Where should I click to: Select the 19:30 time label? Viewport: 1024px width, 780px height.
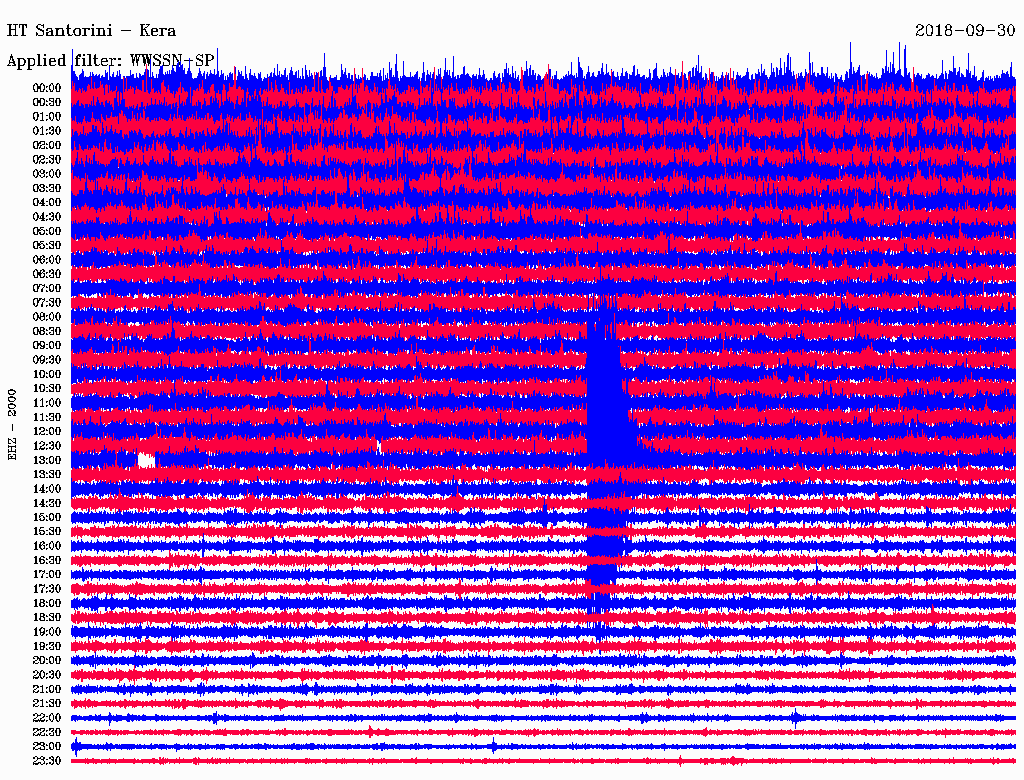47,647
